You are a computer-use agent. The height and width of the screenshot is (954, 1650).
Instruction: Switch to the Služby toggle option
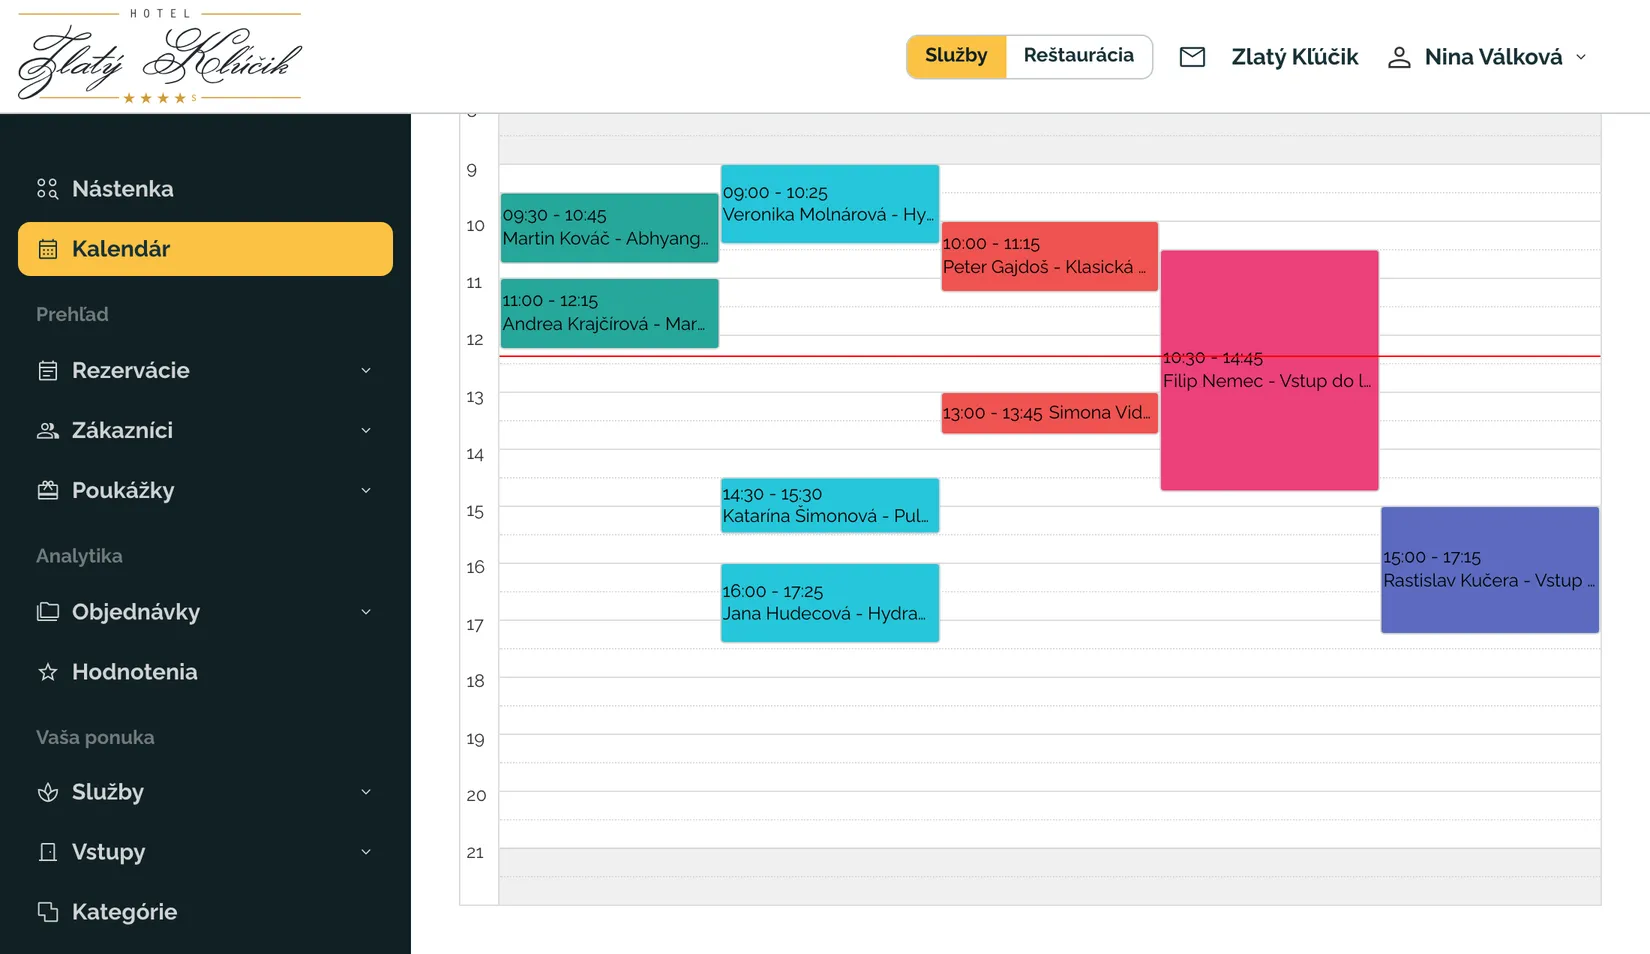click(956, 56)
